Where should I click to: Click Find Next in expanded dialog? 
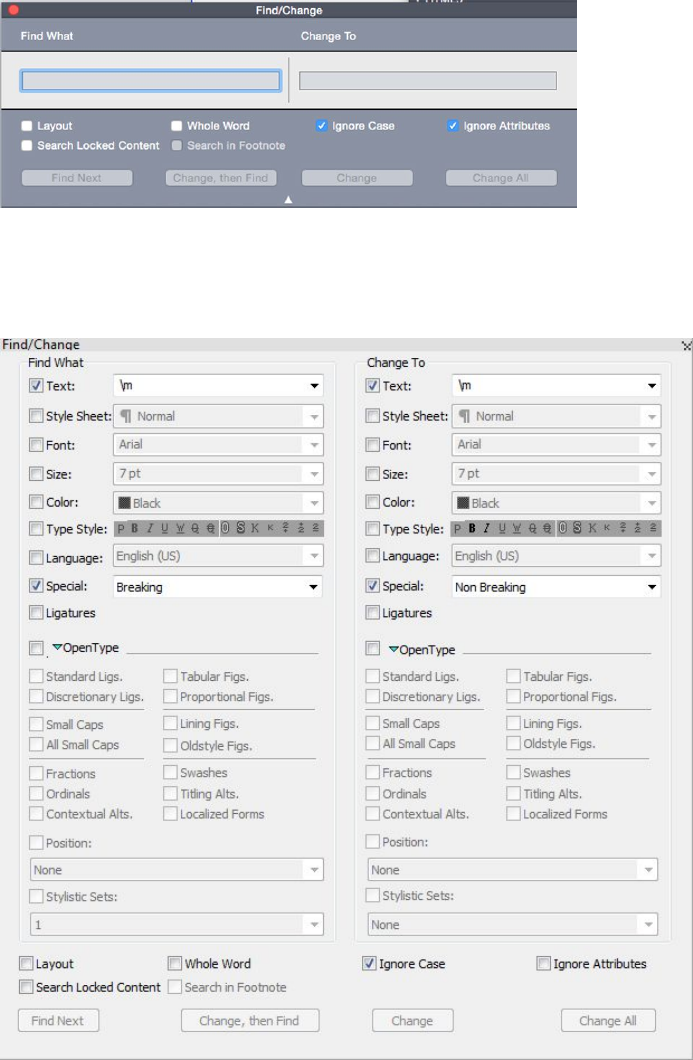58,1021
